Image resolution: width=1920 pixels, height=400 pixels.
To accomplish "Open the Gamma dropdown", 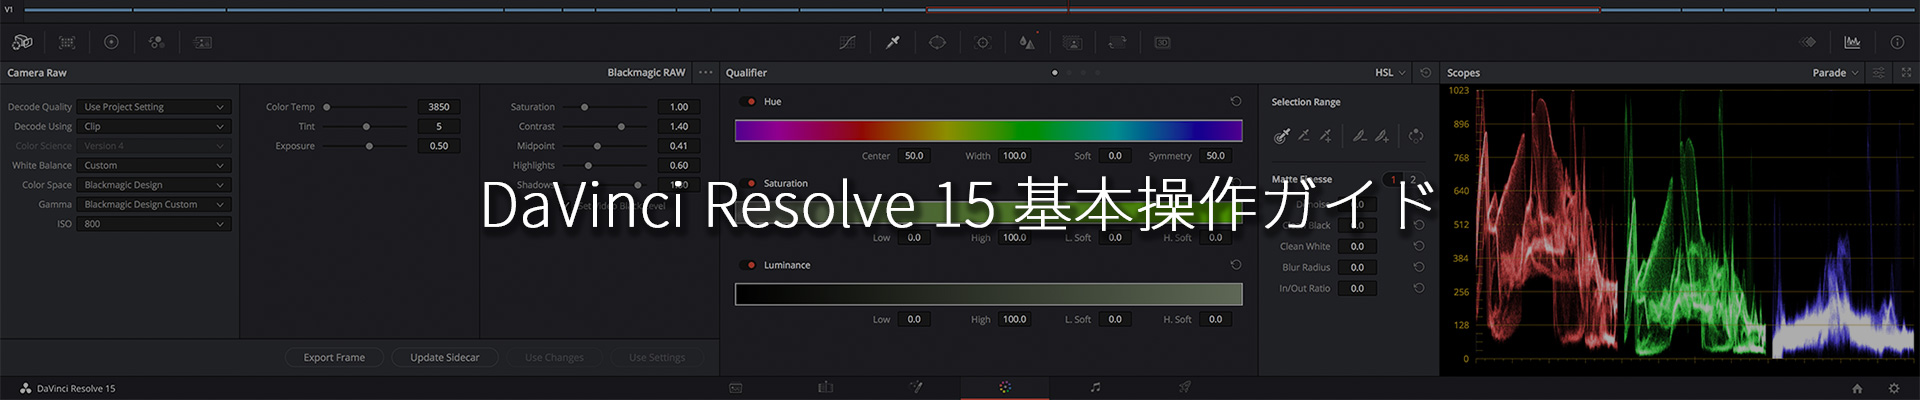I will 154,204.
